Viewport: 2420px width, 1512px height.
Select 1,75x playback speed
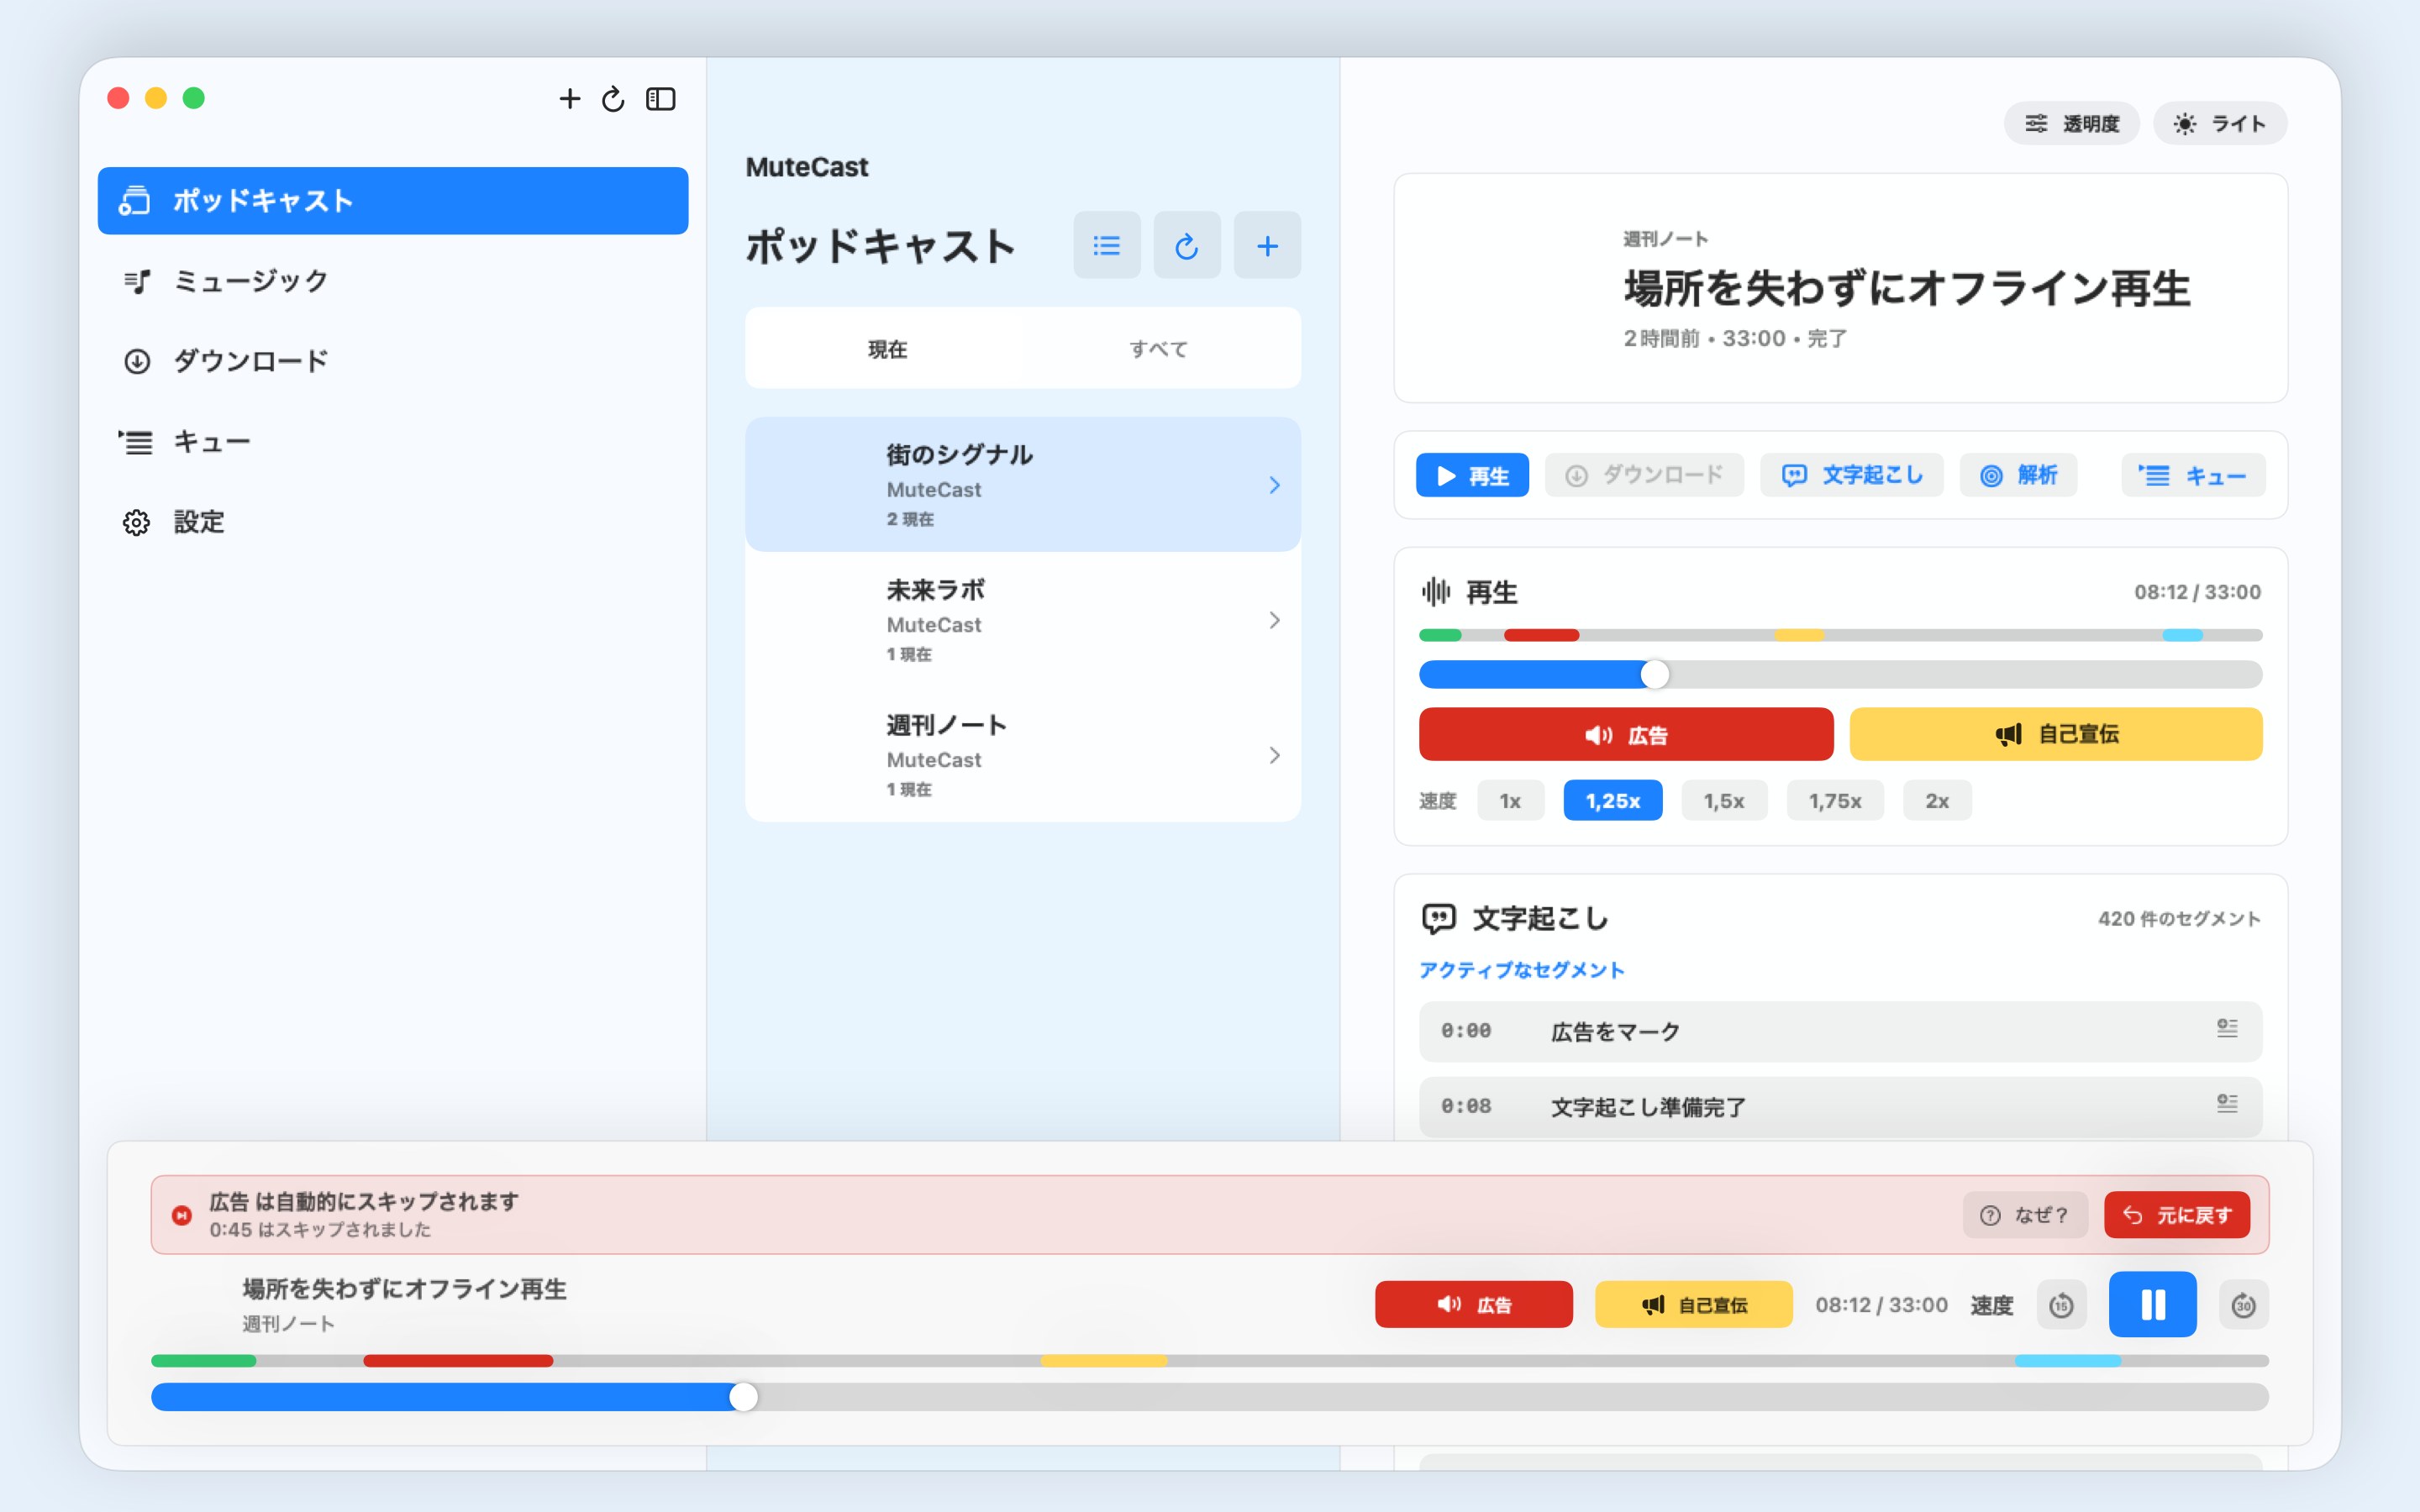[1835, 800]
